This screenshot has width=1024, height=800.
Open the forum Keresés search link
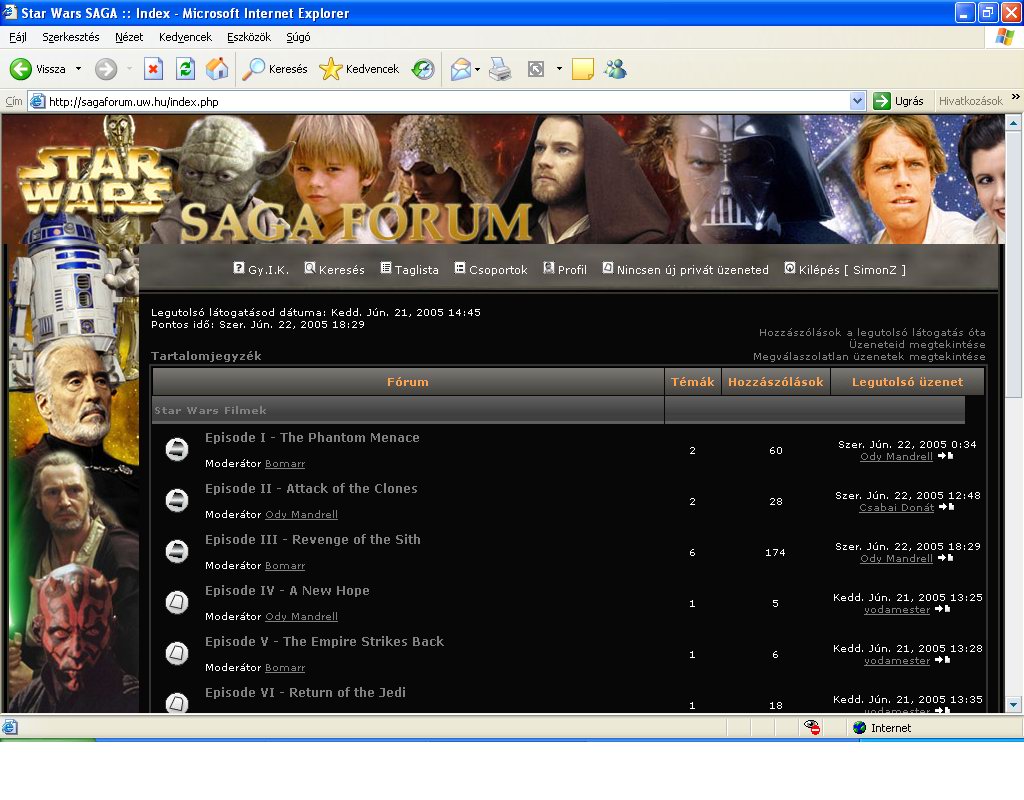click(x=334, y=269)
